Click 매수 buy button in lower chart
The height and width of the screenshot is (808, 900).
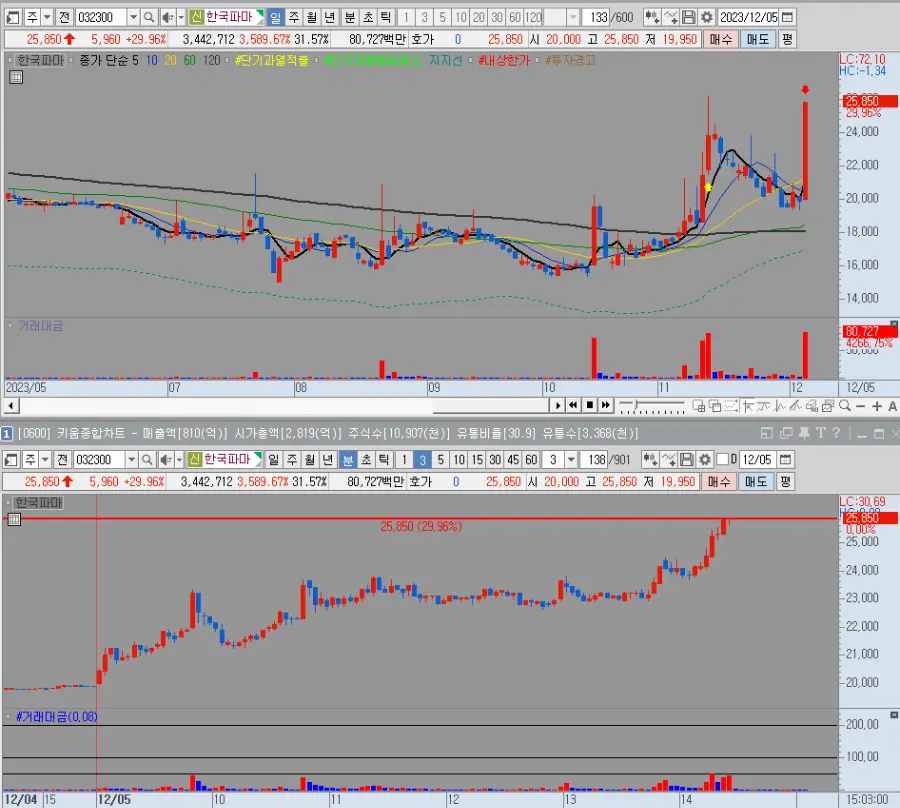719,481
